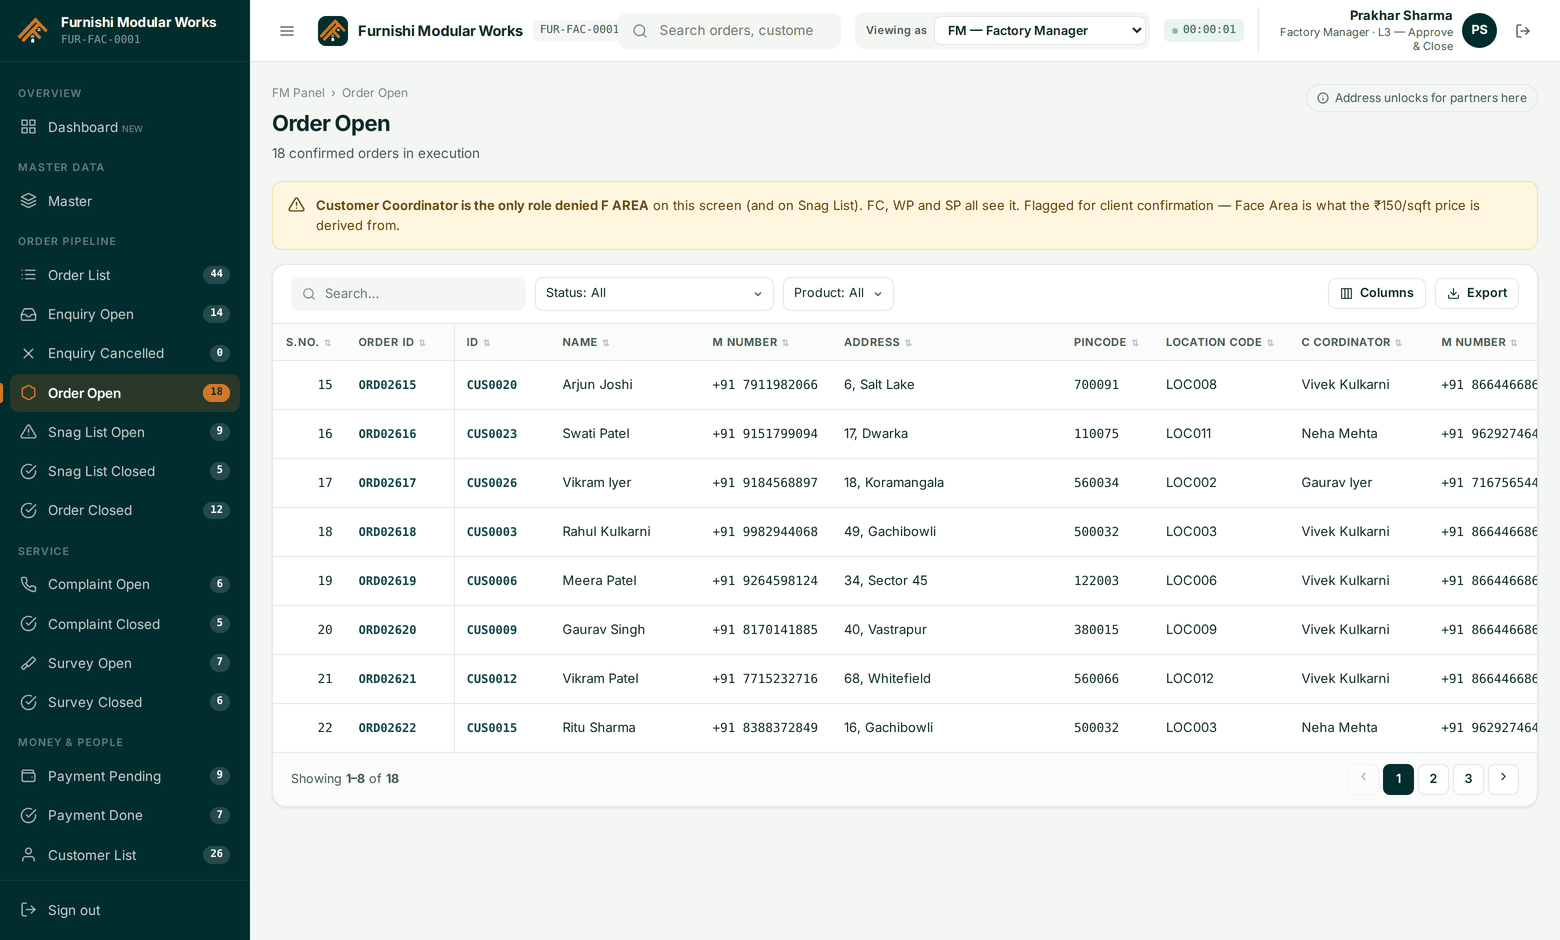The width and height of the screenshot is (1560, 940).
Task: Click the Complaint Closed check icon
Action: point(29,624)
